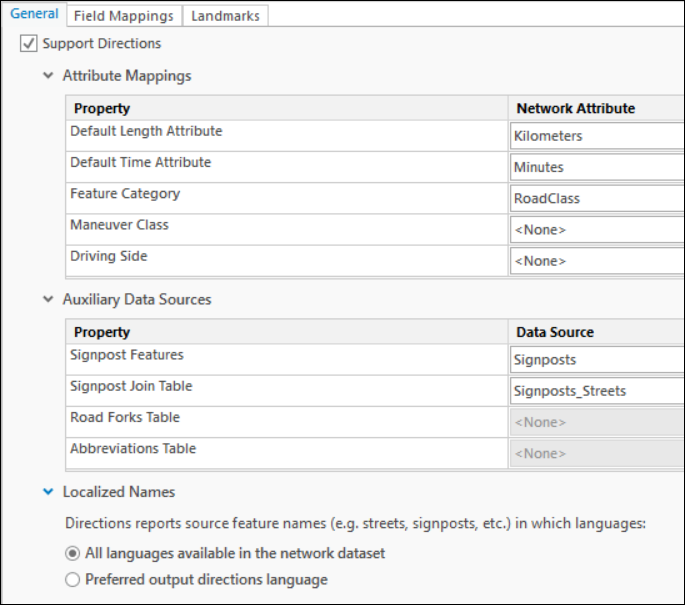The width and height of the screenshot is (685, 605).
Task: Click the Network Attribute column header
Action: tap(575, 108)
